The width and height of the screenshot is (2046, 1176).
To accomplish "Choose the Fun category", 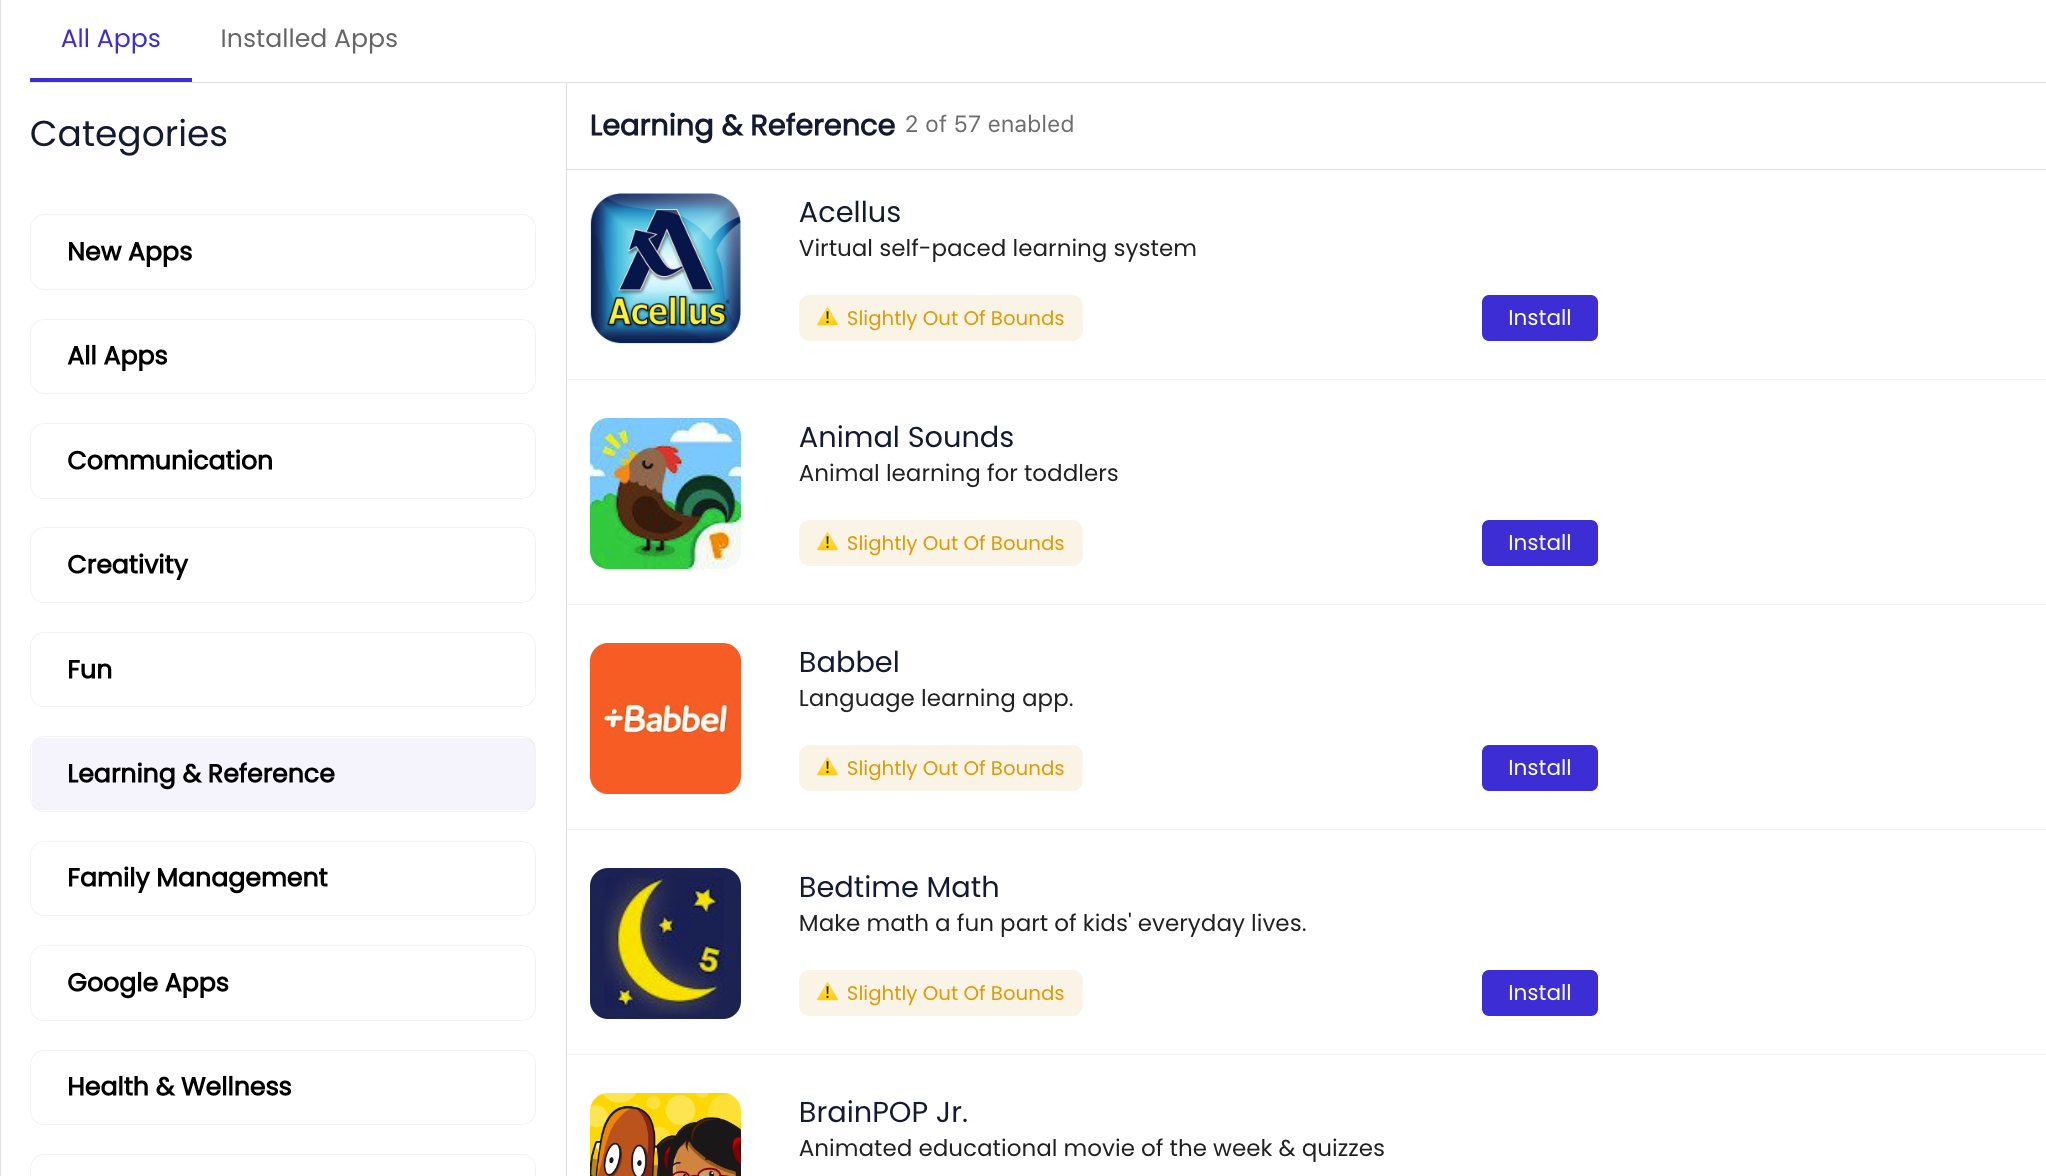I will pos(283,670).
